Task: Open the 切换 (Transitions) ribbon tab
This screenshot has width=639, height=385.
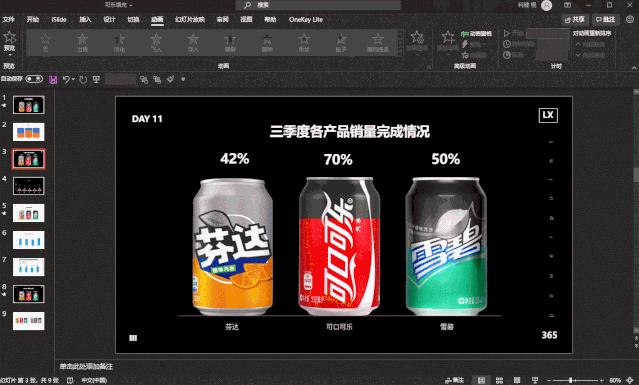Action: pos(133,20)
